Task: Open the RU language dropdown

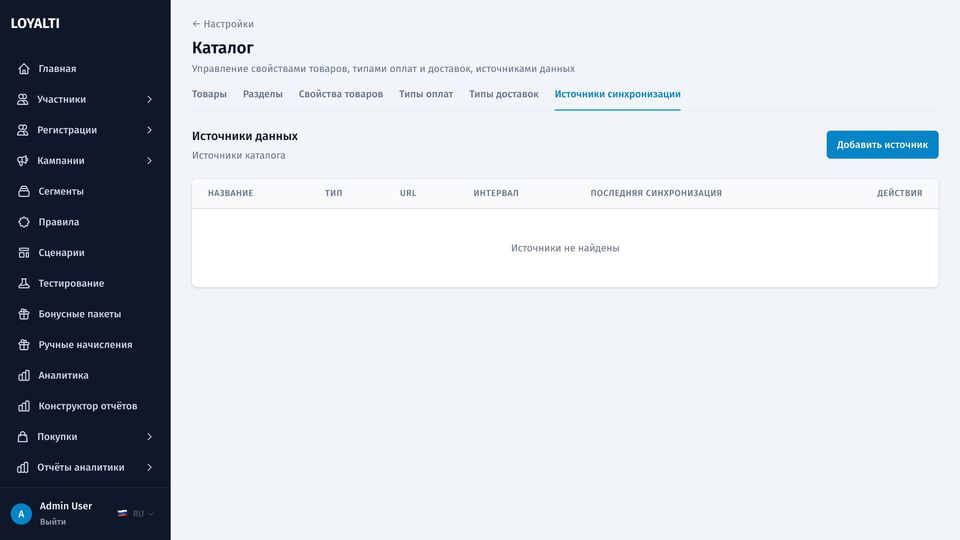Action: click(136, 514)
